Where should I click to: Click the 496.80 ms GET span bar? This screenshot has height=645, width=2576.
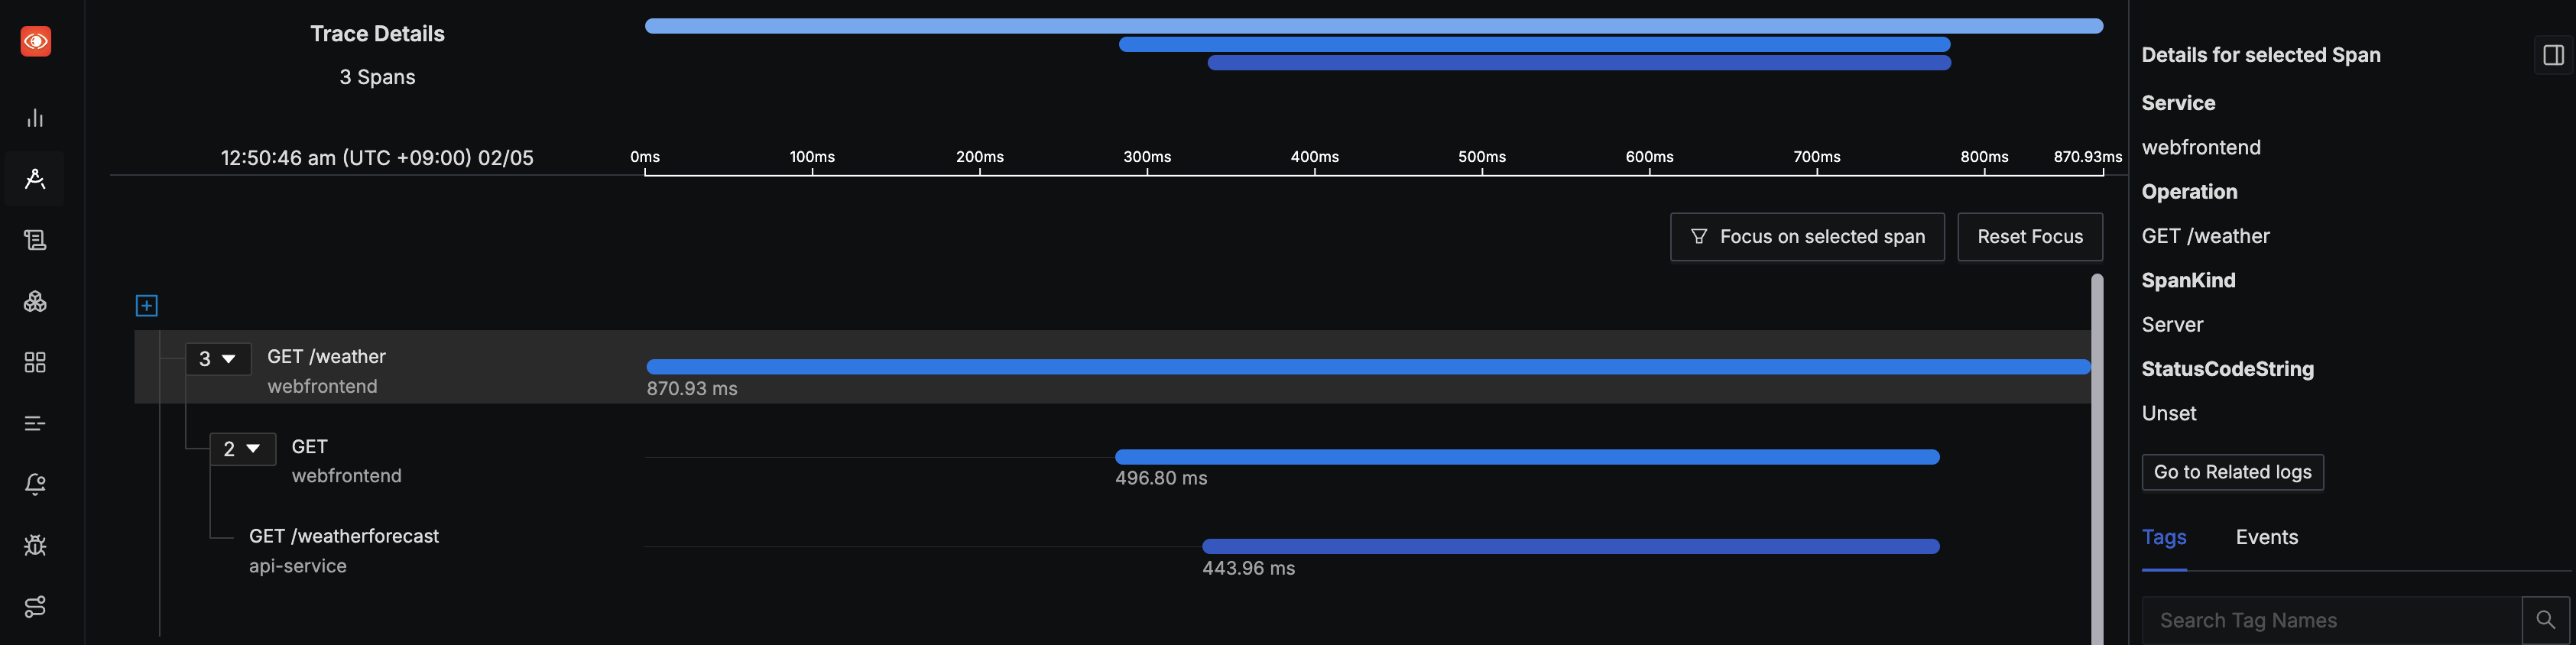pos(1526,457)
